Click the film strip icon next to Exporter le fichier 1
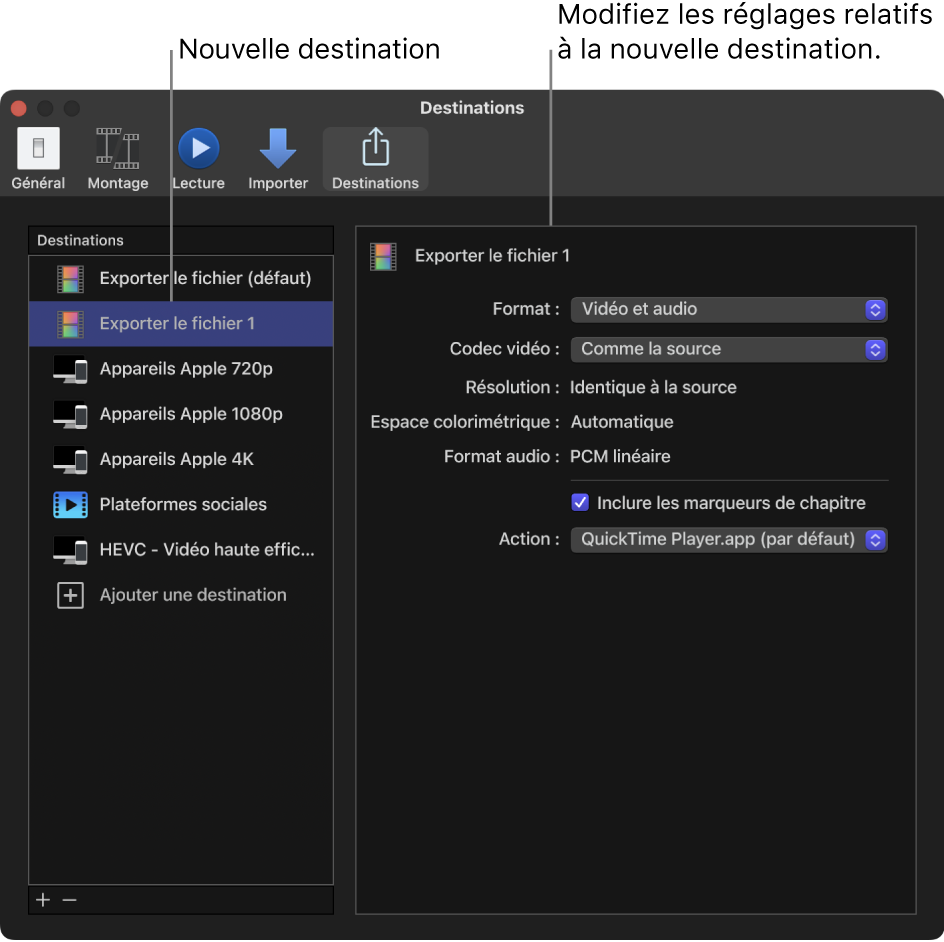 tap(70, 323)
